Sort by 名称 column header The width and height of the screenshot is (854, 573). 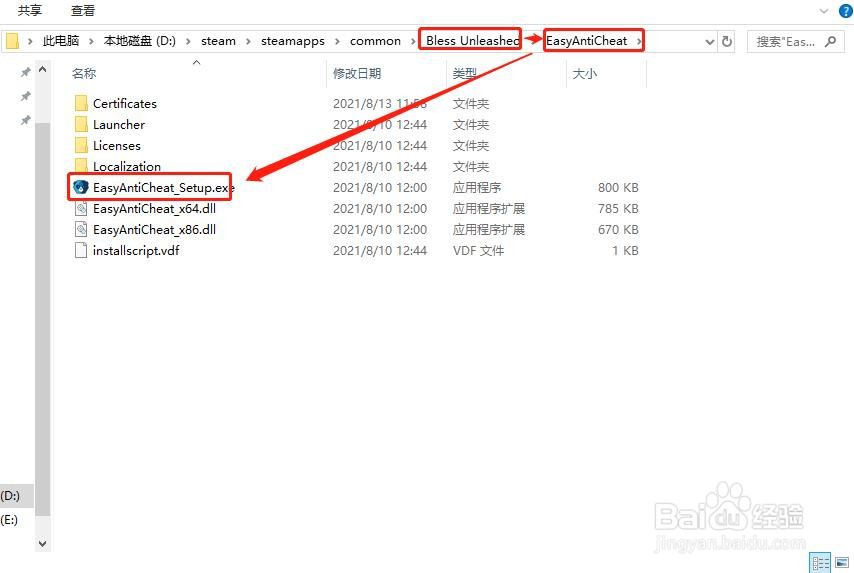click(x=84, y=74)
